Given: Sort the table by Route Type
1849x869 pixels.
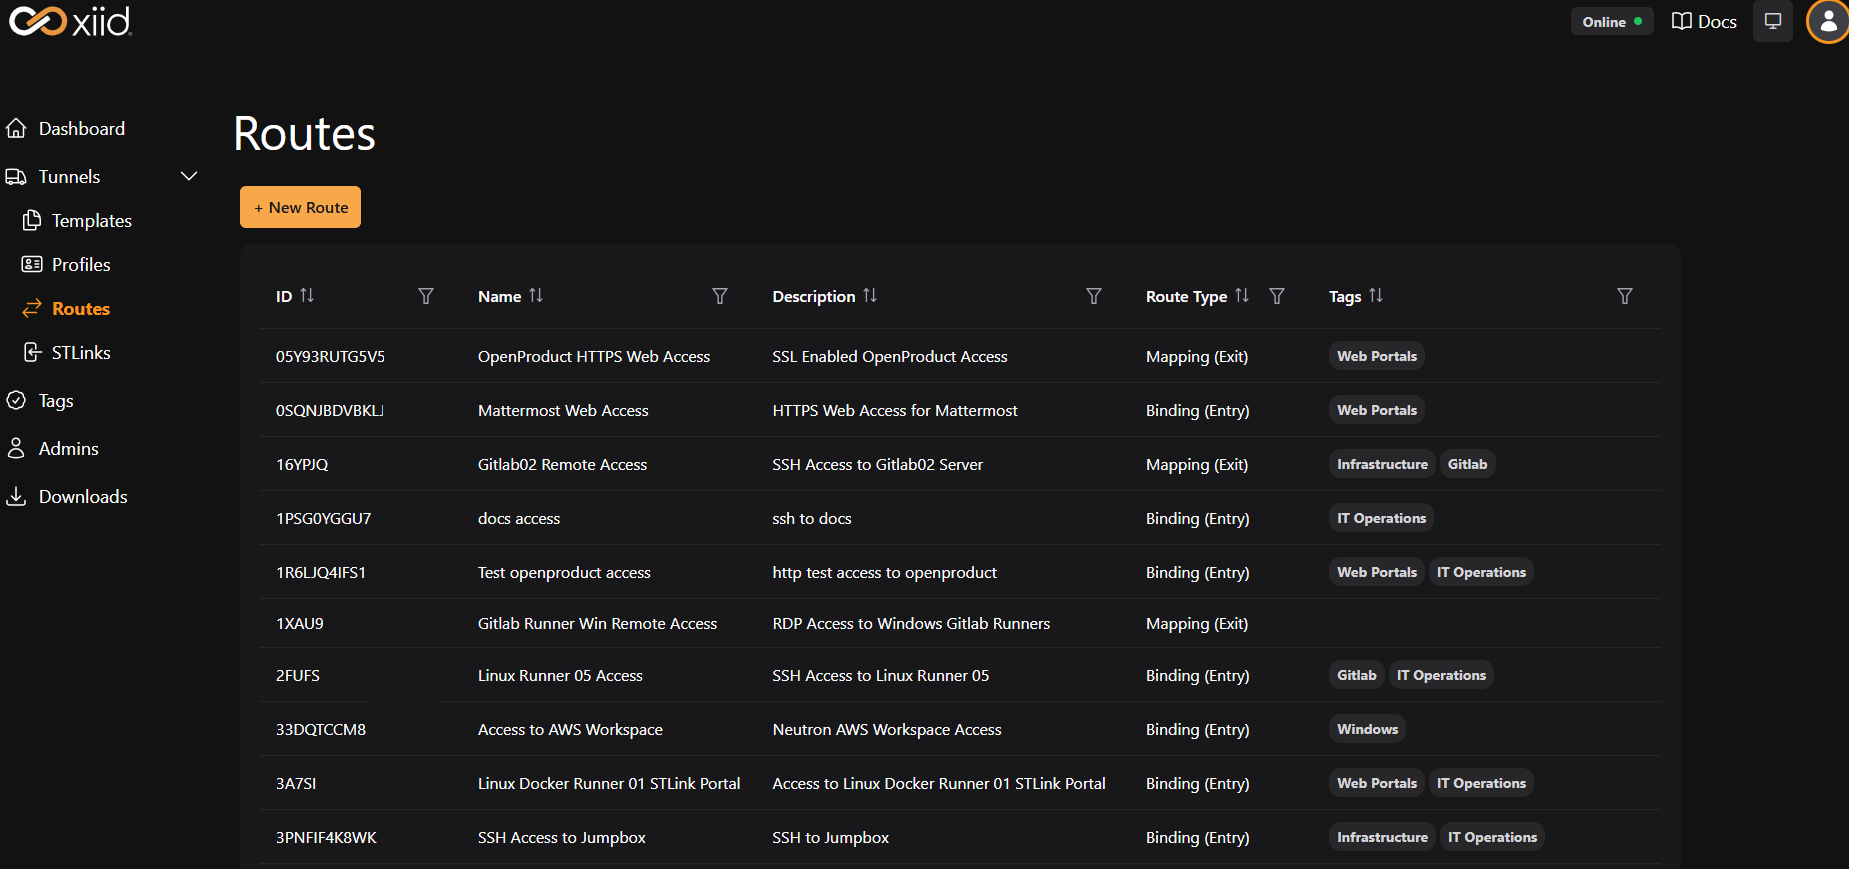Looking at the screenshot, I should [x=1242, y=296].
